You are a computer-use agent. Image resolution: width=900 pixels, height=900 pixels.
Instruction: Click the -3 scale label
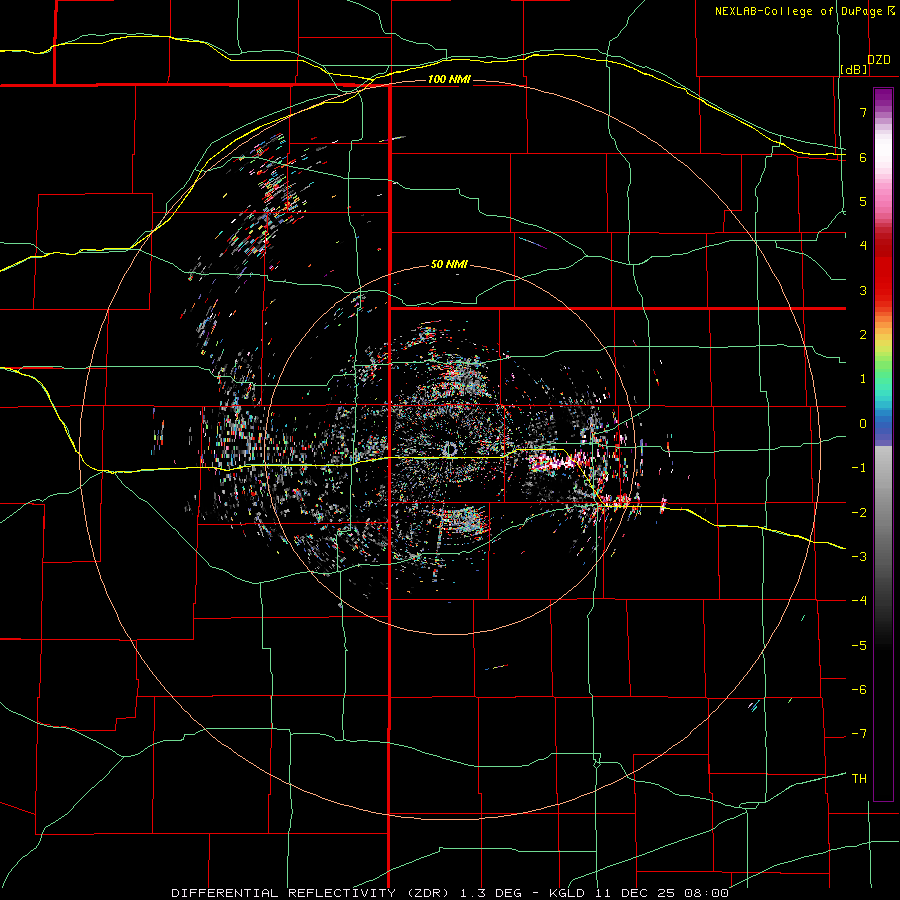859,557
